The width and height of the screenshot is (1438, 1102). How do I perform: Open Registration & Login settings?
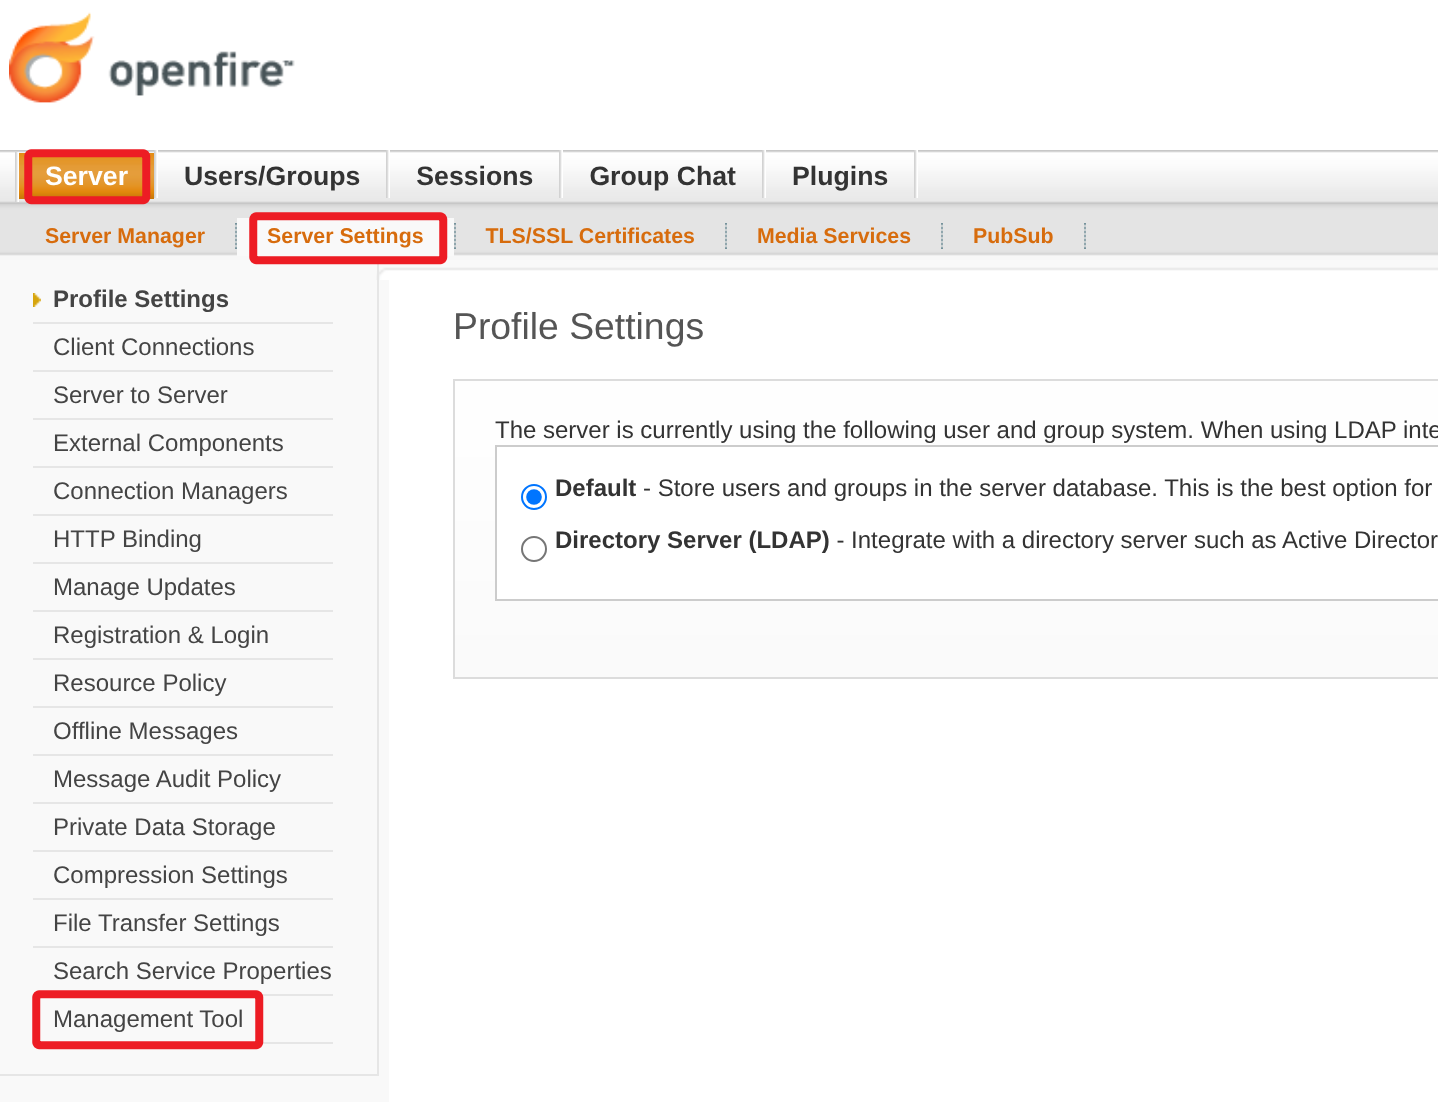161,635
